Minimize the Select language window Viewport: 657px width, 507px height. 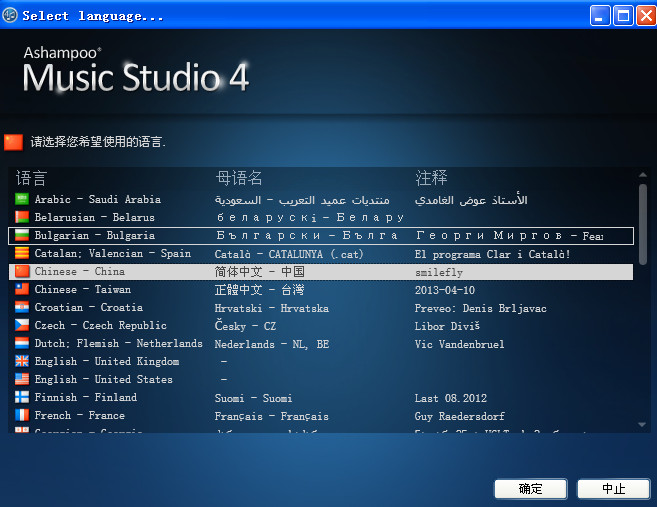coord(600,16)
